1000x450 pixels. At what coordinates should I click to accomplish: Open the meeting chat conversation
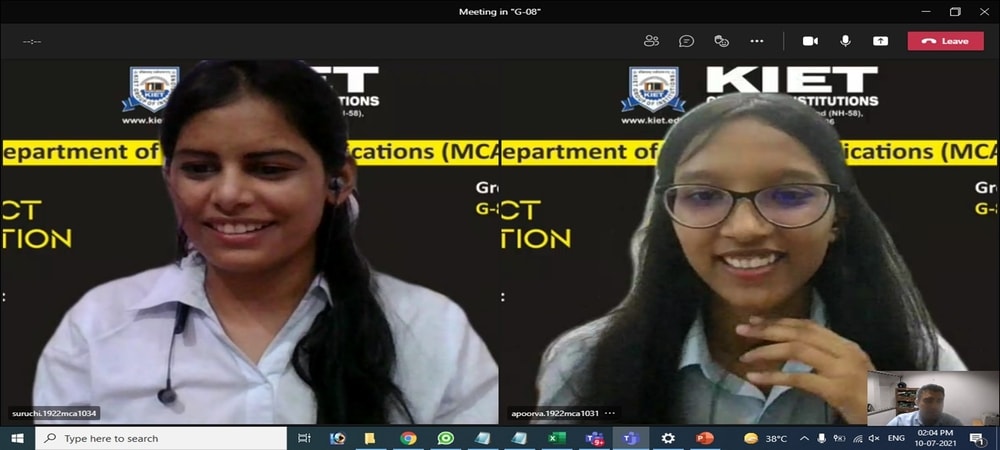(x=686, y=41)
